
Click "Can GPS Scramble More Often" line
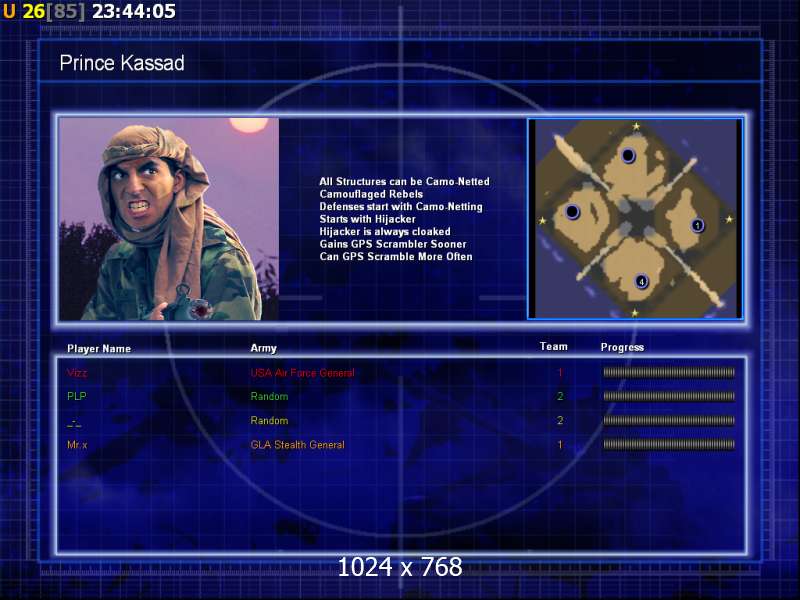(395, 257)
